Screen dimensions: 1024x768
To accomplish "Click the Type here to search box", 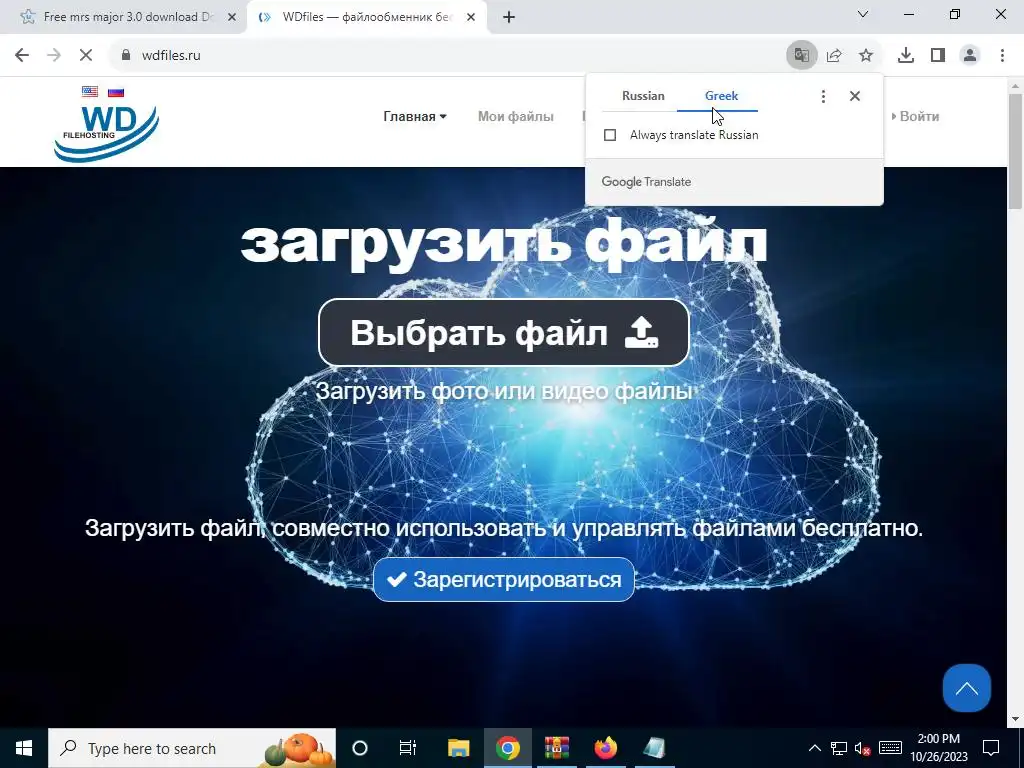I will (x=192, y=748).
